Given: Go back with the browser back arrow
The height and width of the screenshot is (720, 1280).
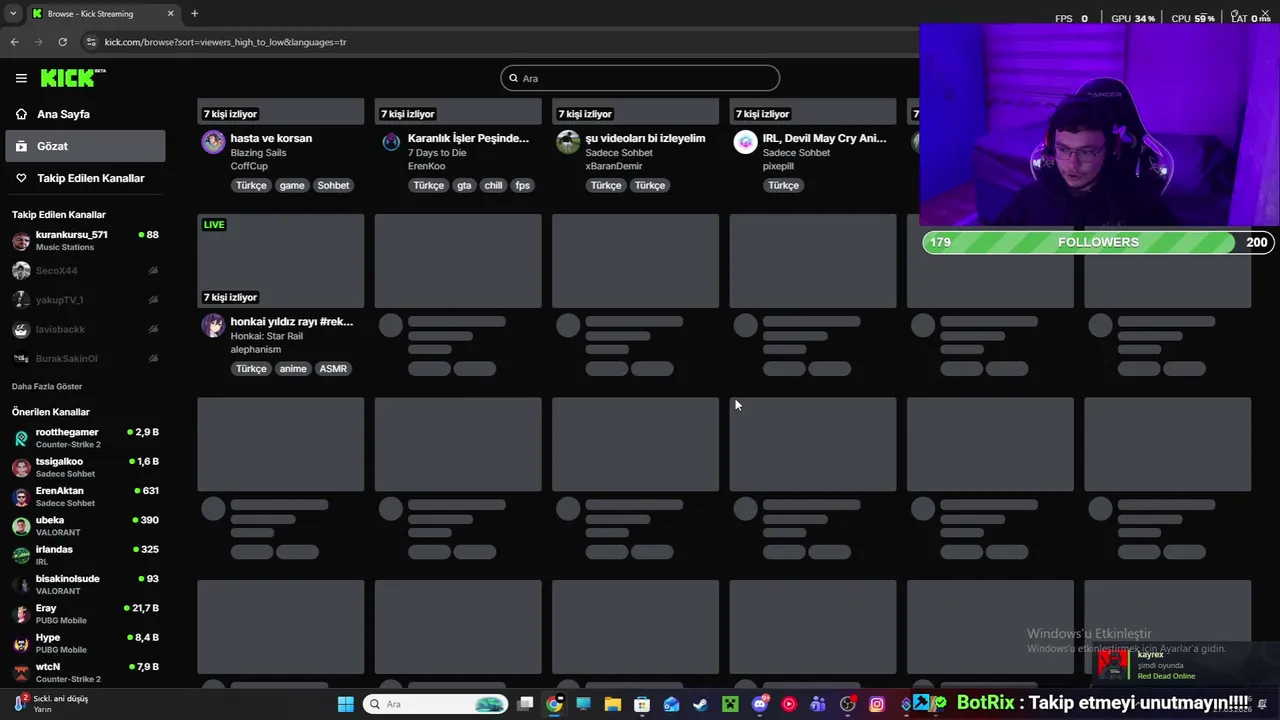Looking at the screenshot, I should point(14,42).
